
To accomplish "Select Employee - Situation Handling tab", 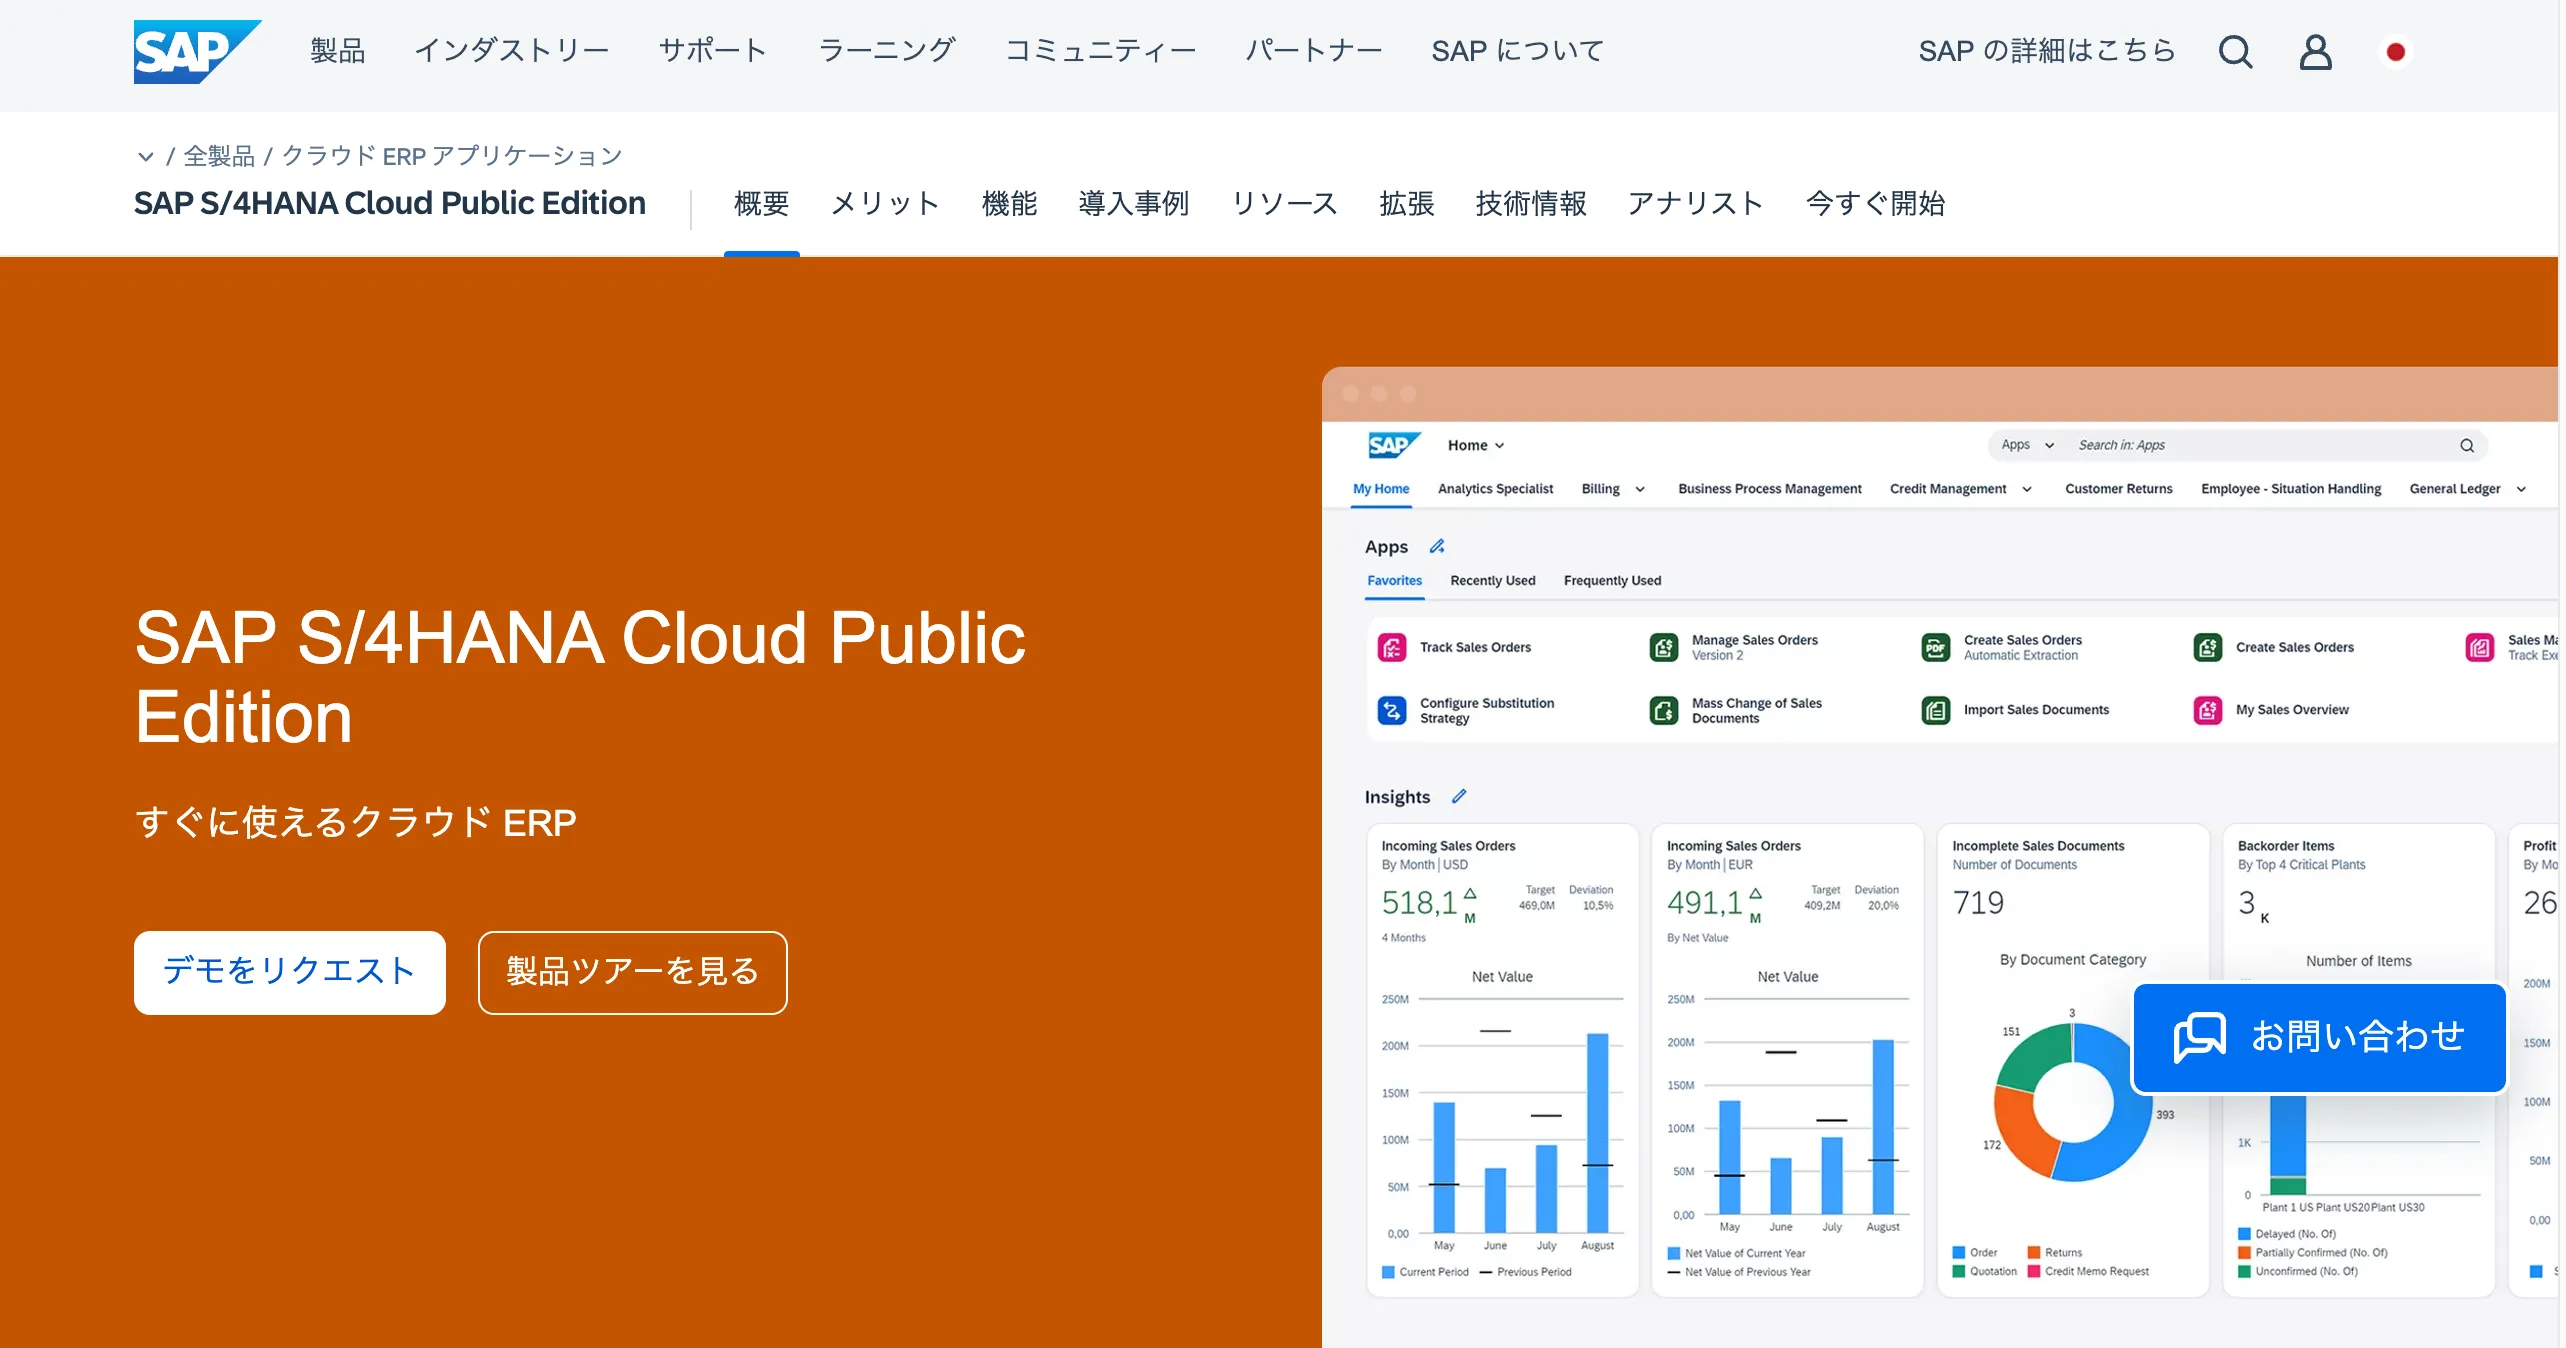I will click(x=2290, y=489).
